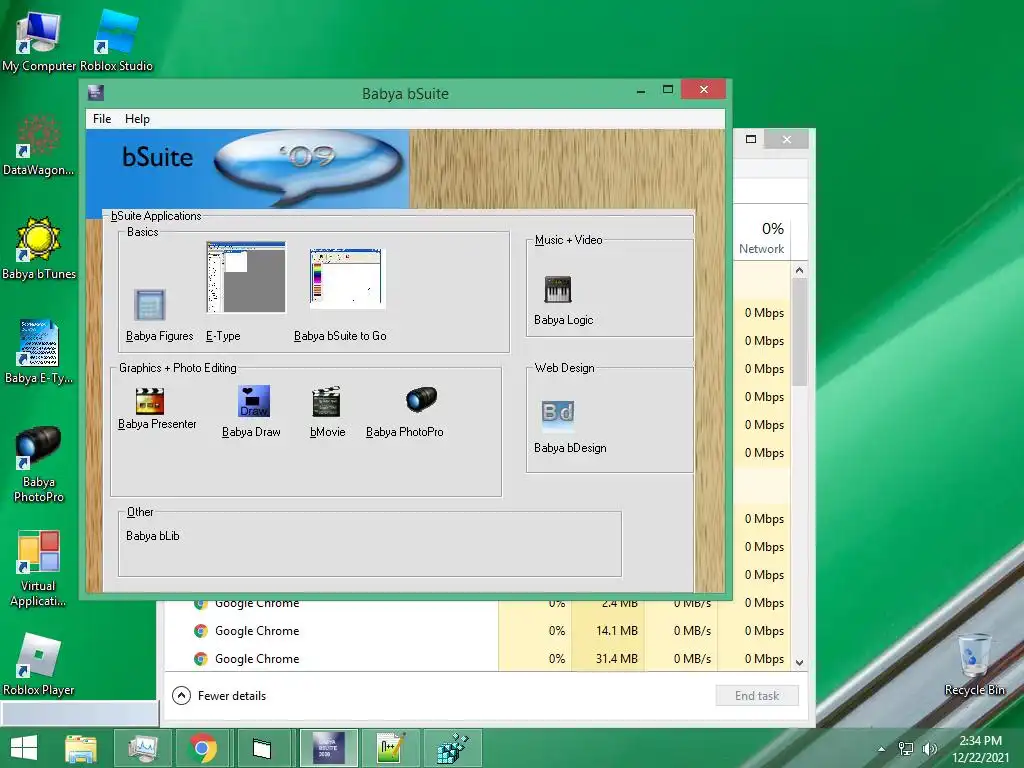The image size is (1024, 768).
Task: Switch to Task Manager taskbar button
Action: point(143,748)
